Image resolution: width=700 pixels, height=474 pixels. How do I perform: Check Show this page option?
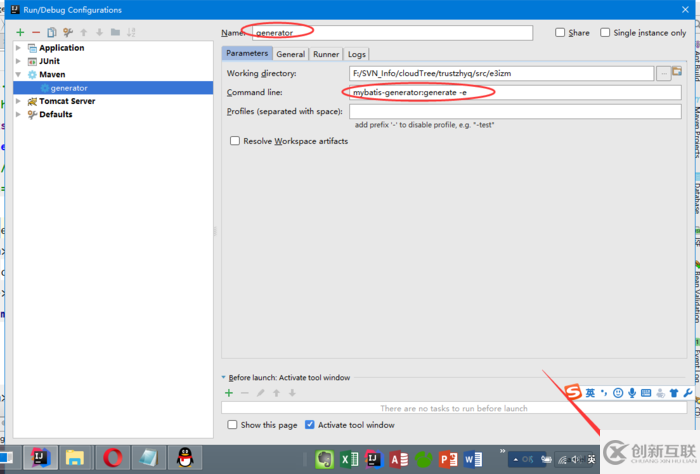tap(232, 425)
